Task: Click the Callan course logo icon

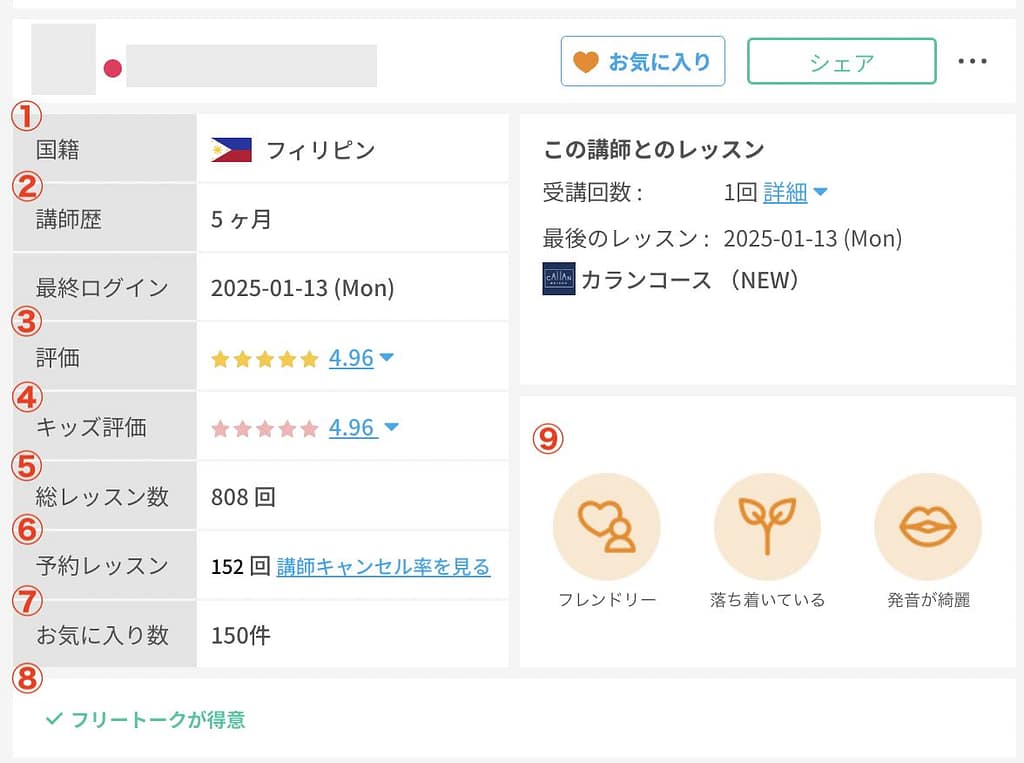Action: coord(558,279)
